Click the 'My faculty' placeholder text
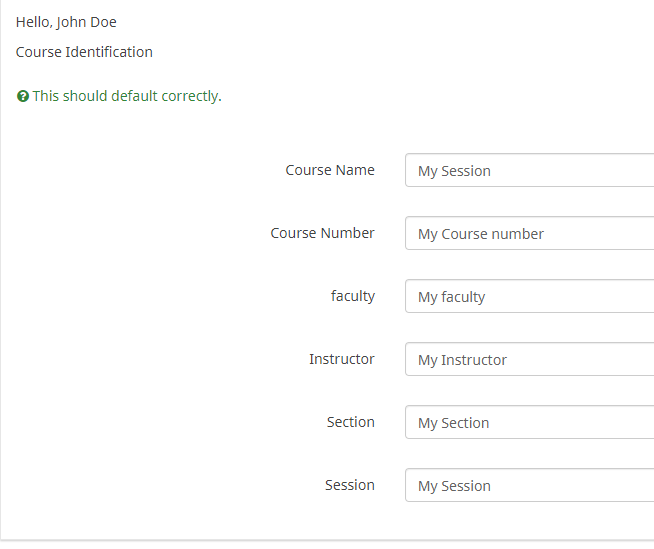The image size is (654, 549). tap(451, 297)
